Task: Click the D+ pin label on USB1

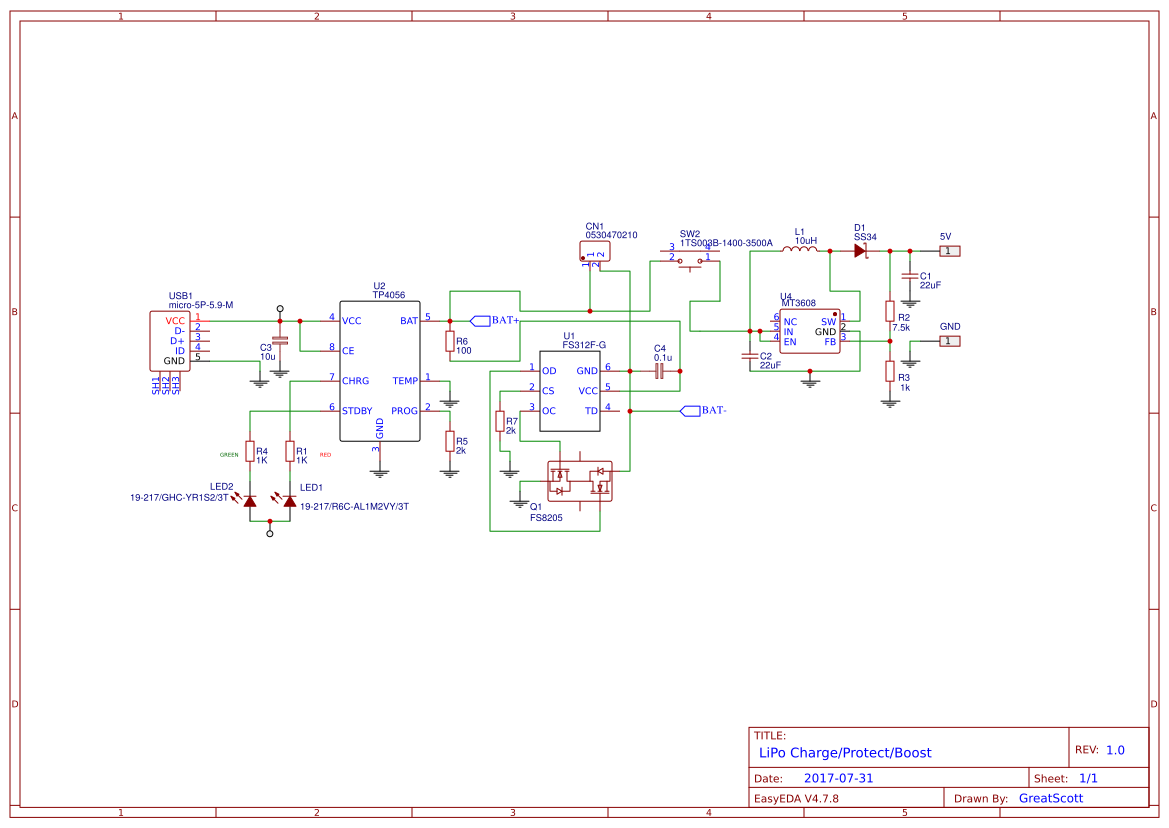Action: click(x=177, y=341)
